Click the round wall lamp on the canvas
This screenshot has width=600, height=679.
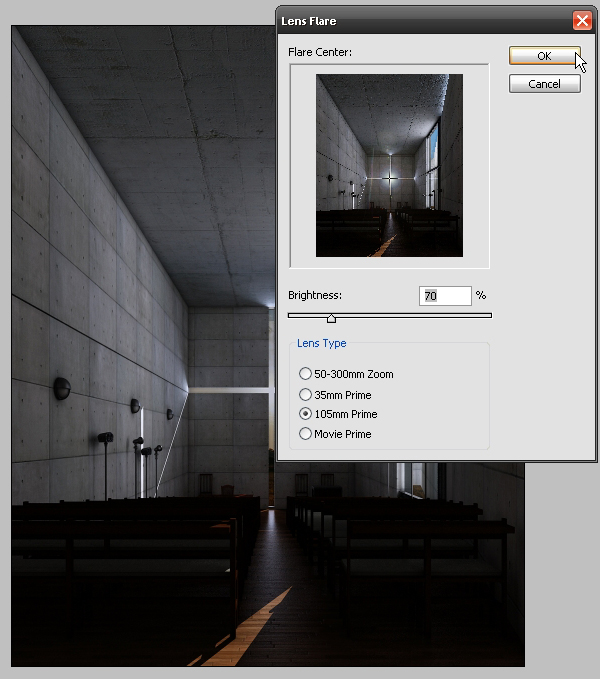(62, 386)
